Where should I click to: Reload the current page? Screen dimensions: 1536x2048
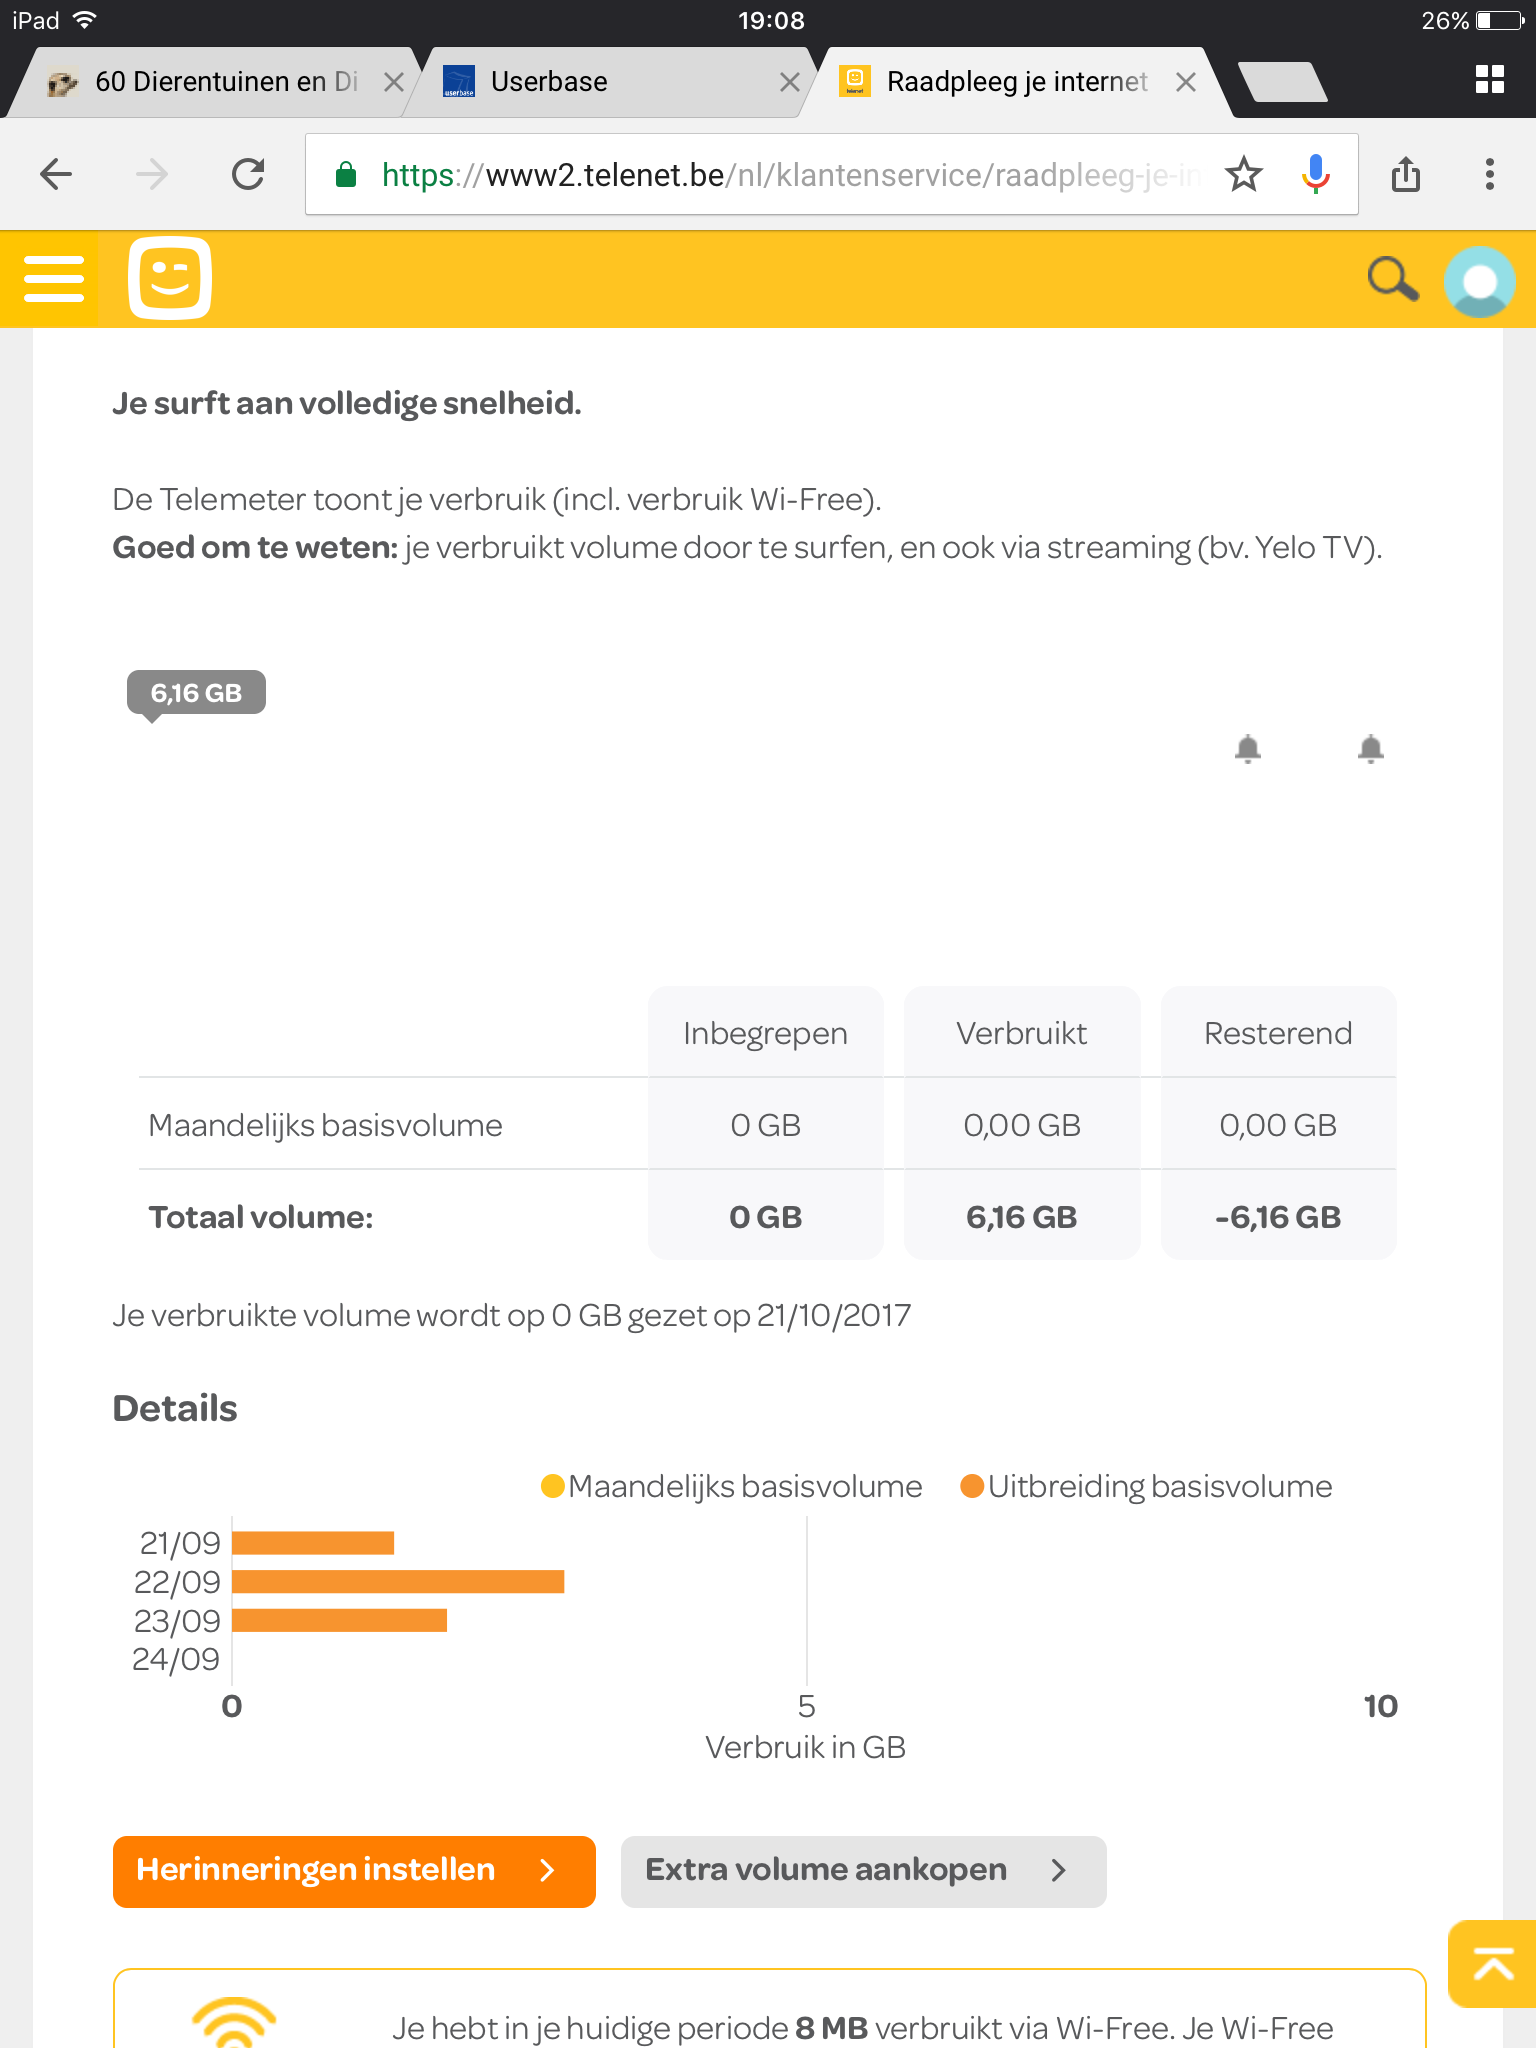pos(248,175)
